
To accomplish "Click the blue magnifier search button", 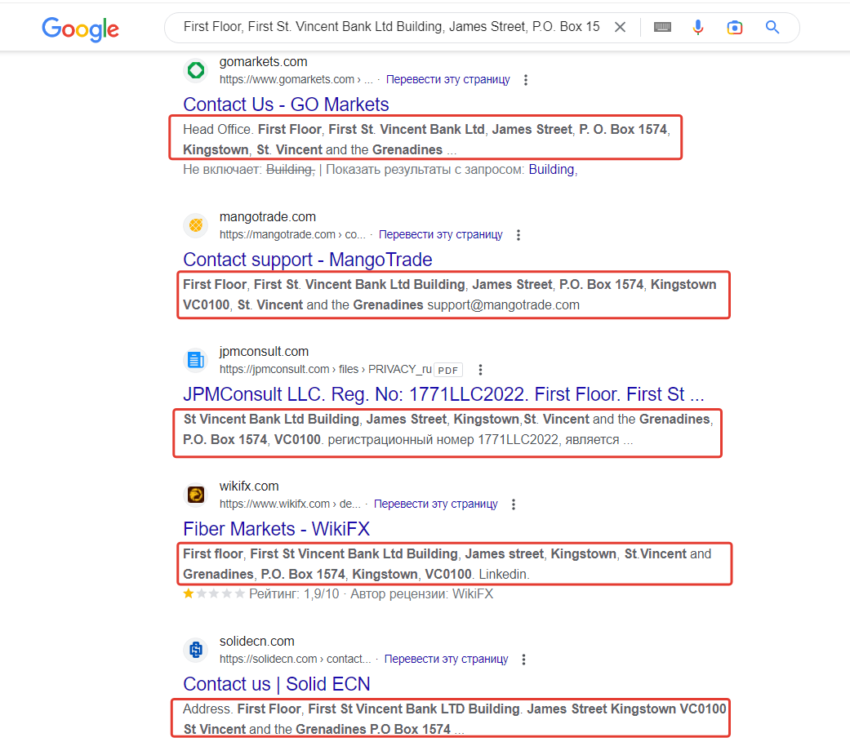I will [772, 27].
